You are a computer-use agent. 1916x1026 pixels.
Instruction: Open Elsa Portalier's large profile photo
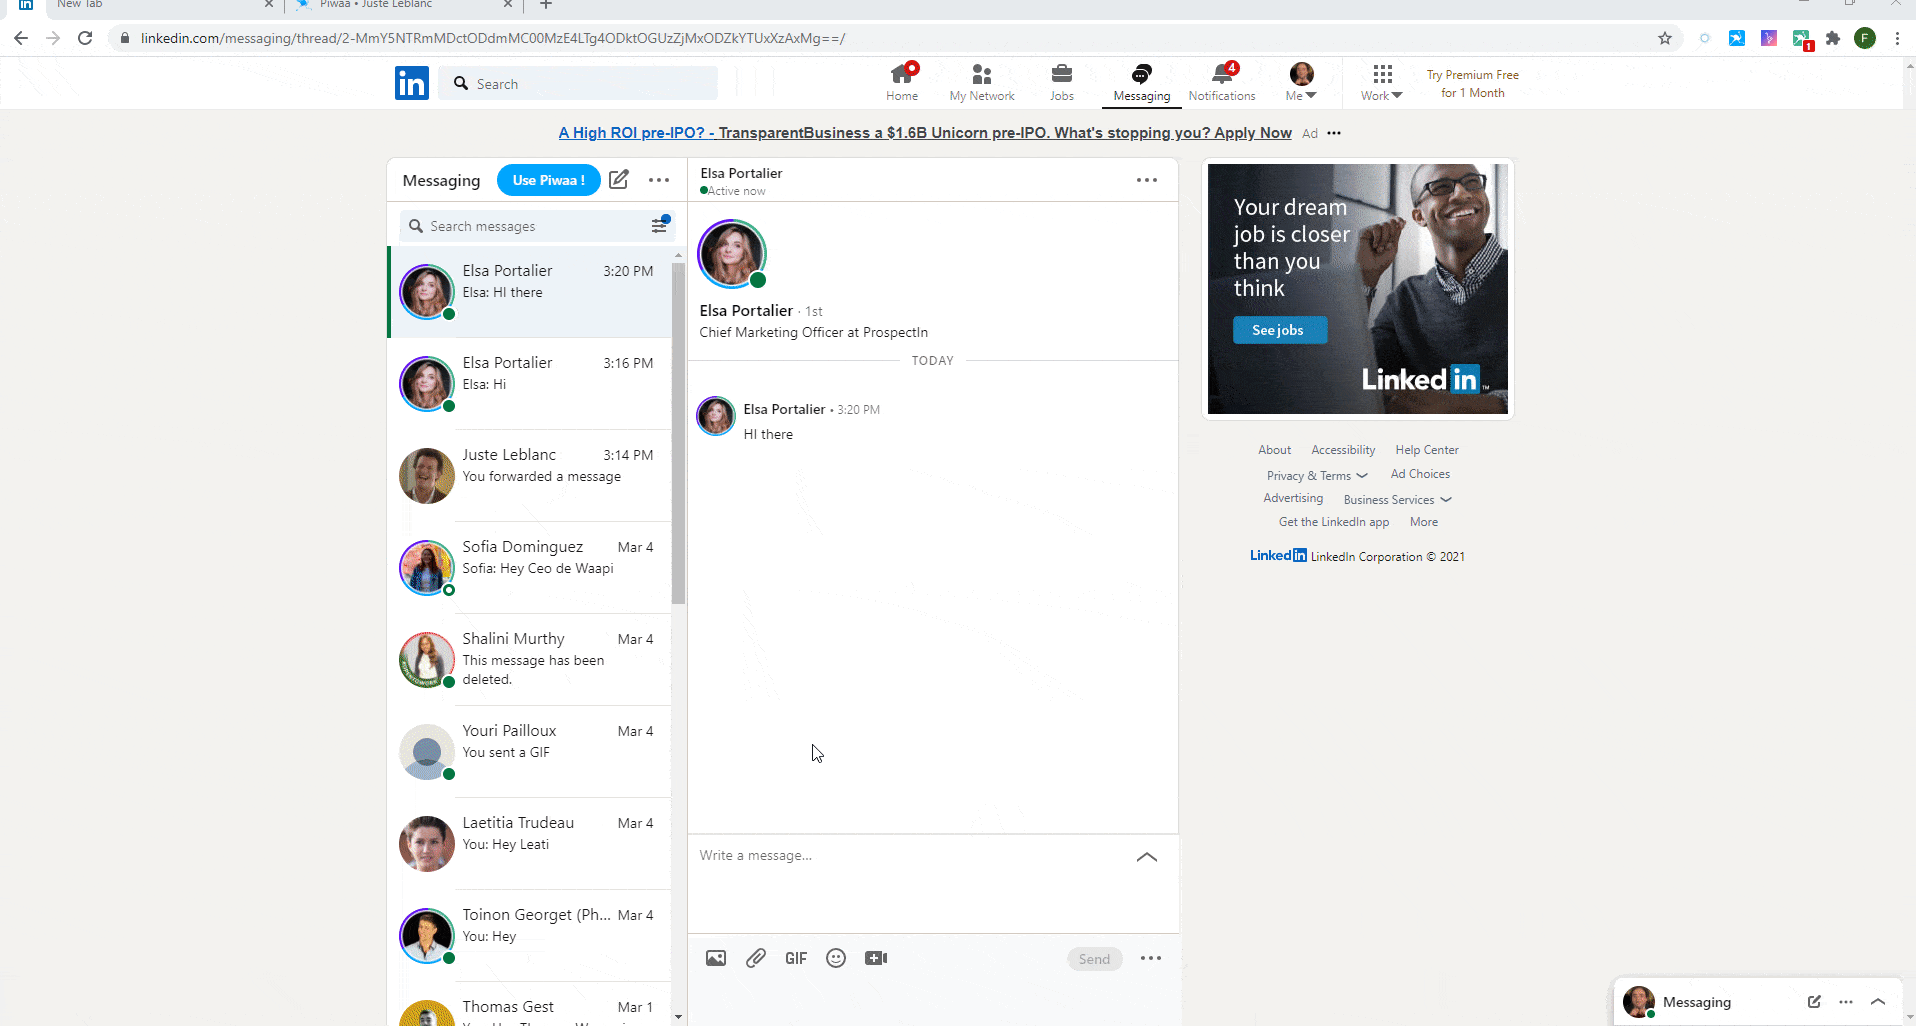coord(732,254)
